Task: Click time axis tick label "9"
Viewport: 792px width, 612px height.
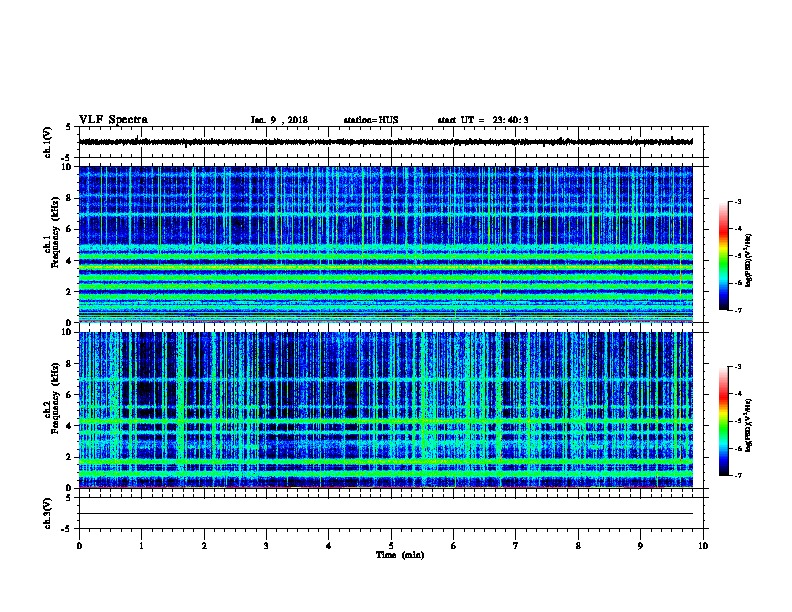Action: point(640,545)
